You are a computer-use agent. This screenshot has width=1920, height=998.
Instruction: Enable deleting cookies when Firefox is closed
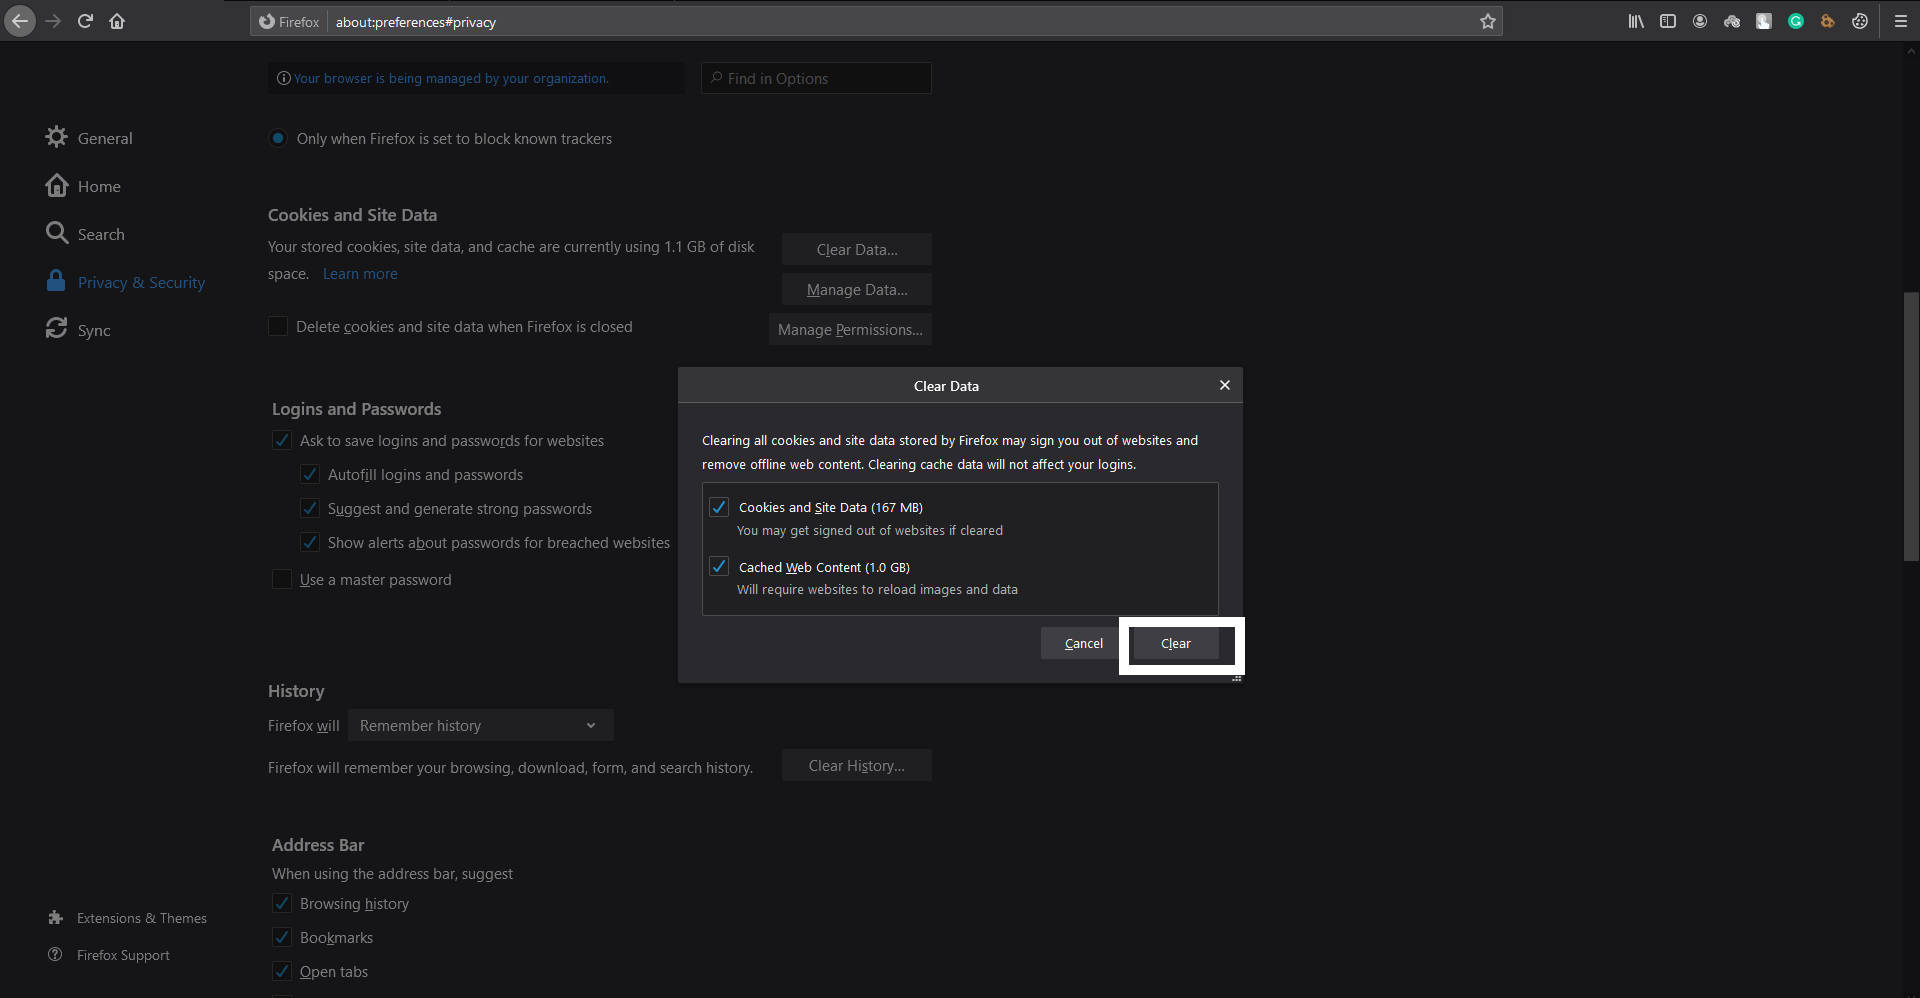(278, 326)
